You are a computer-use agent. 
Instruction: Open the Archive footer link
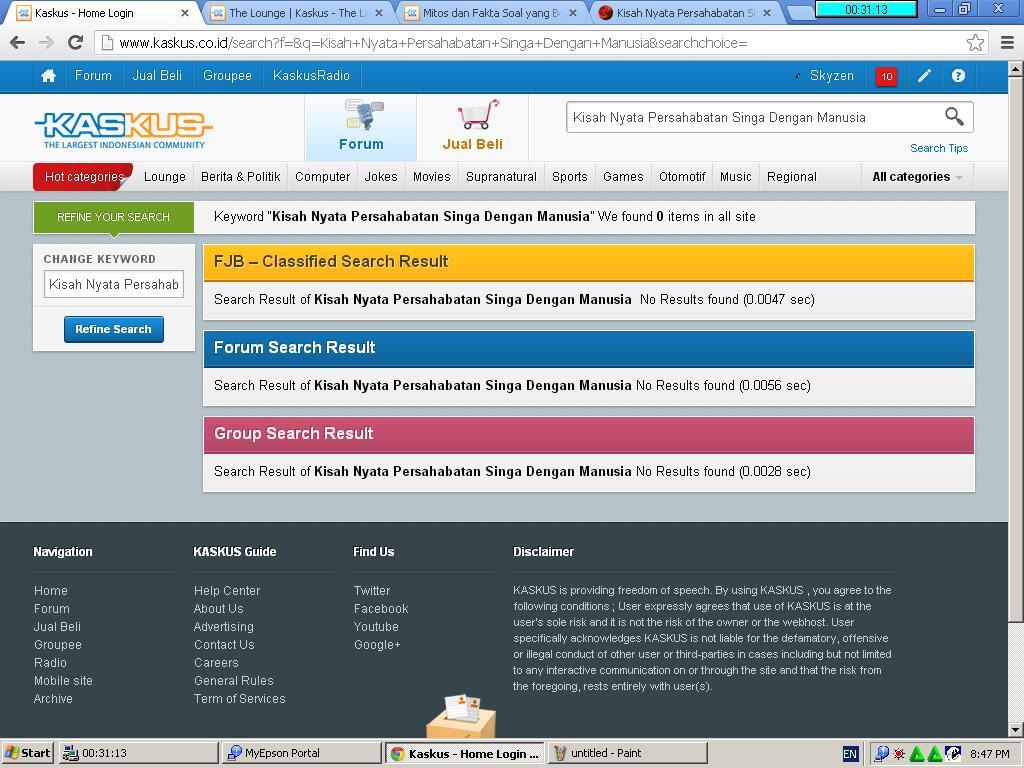pyautogui.click(x=53, y=699)
